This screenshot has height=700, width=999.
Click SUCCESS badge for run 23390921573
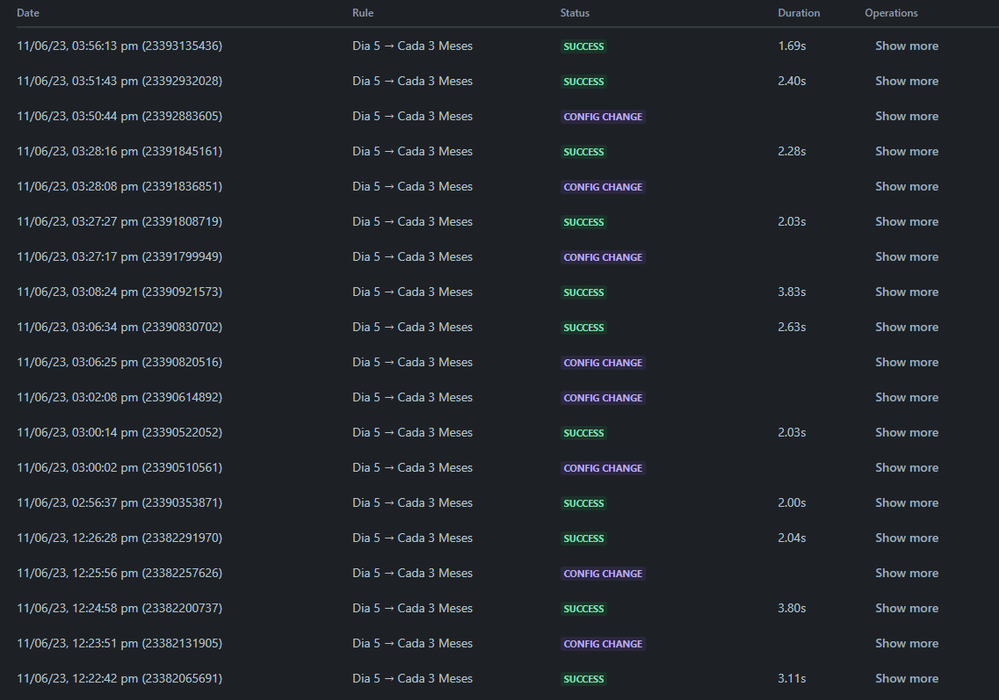click(x=583, y=292)
